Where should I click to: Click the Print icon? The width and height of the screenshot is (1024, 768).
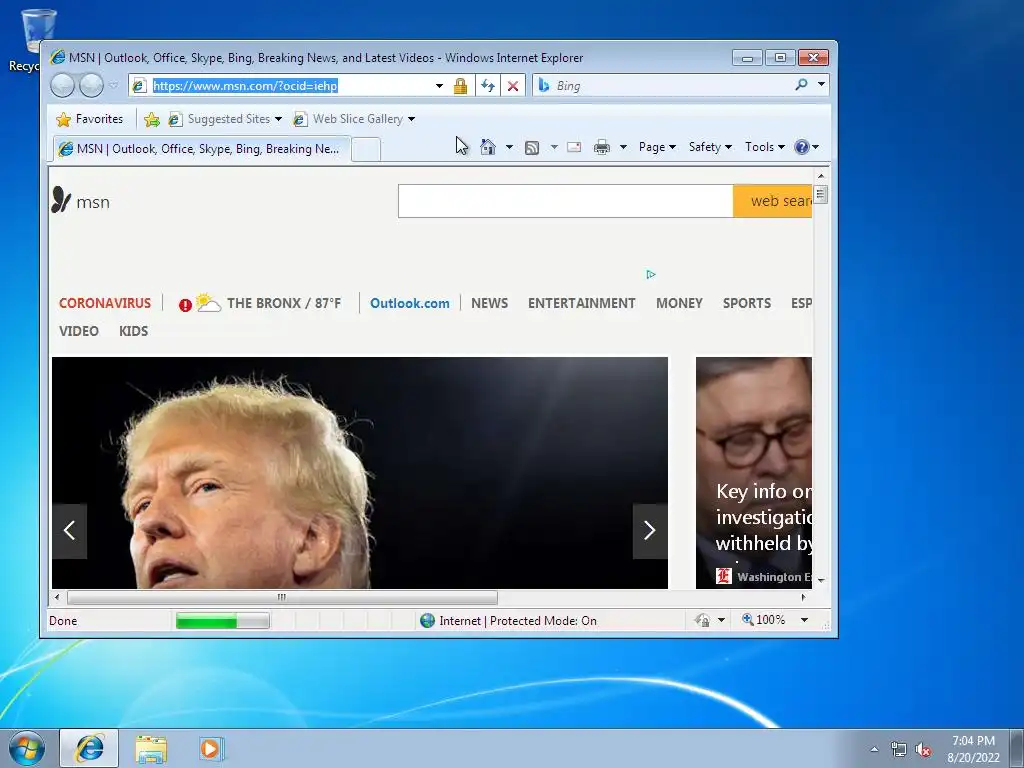(601, 147)
